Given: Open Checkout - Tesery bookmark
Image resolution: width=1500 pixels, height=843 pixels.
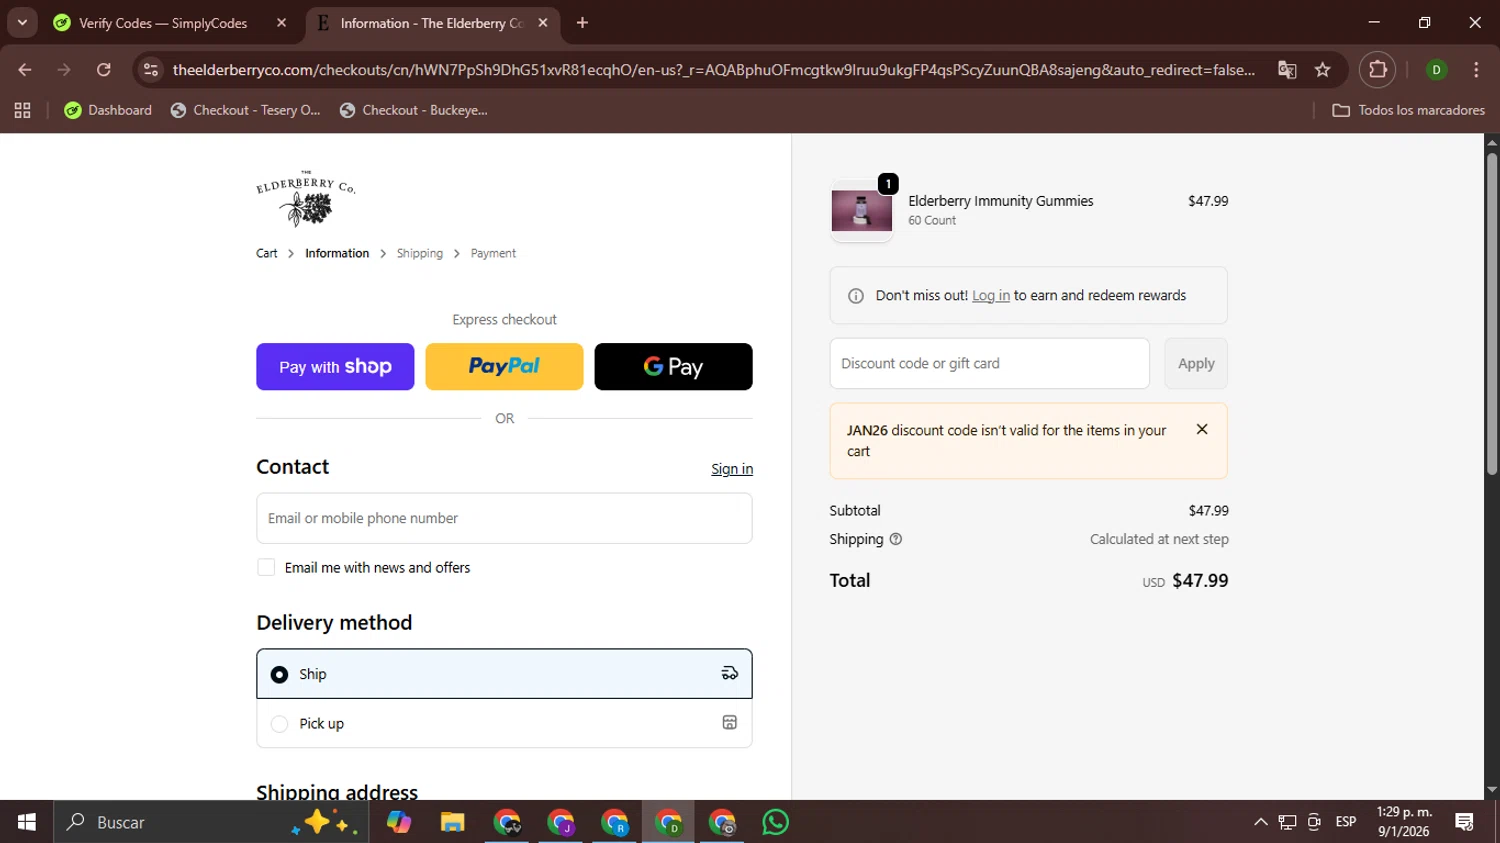Looking at the screenshot, I should 246,110.
